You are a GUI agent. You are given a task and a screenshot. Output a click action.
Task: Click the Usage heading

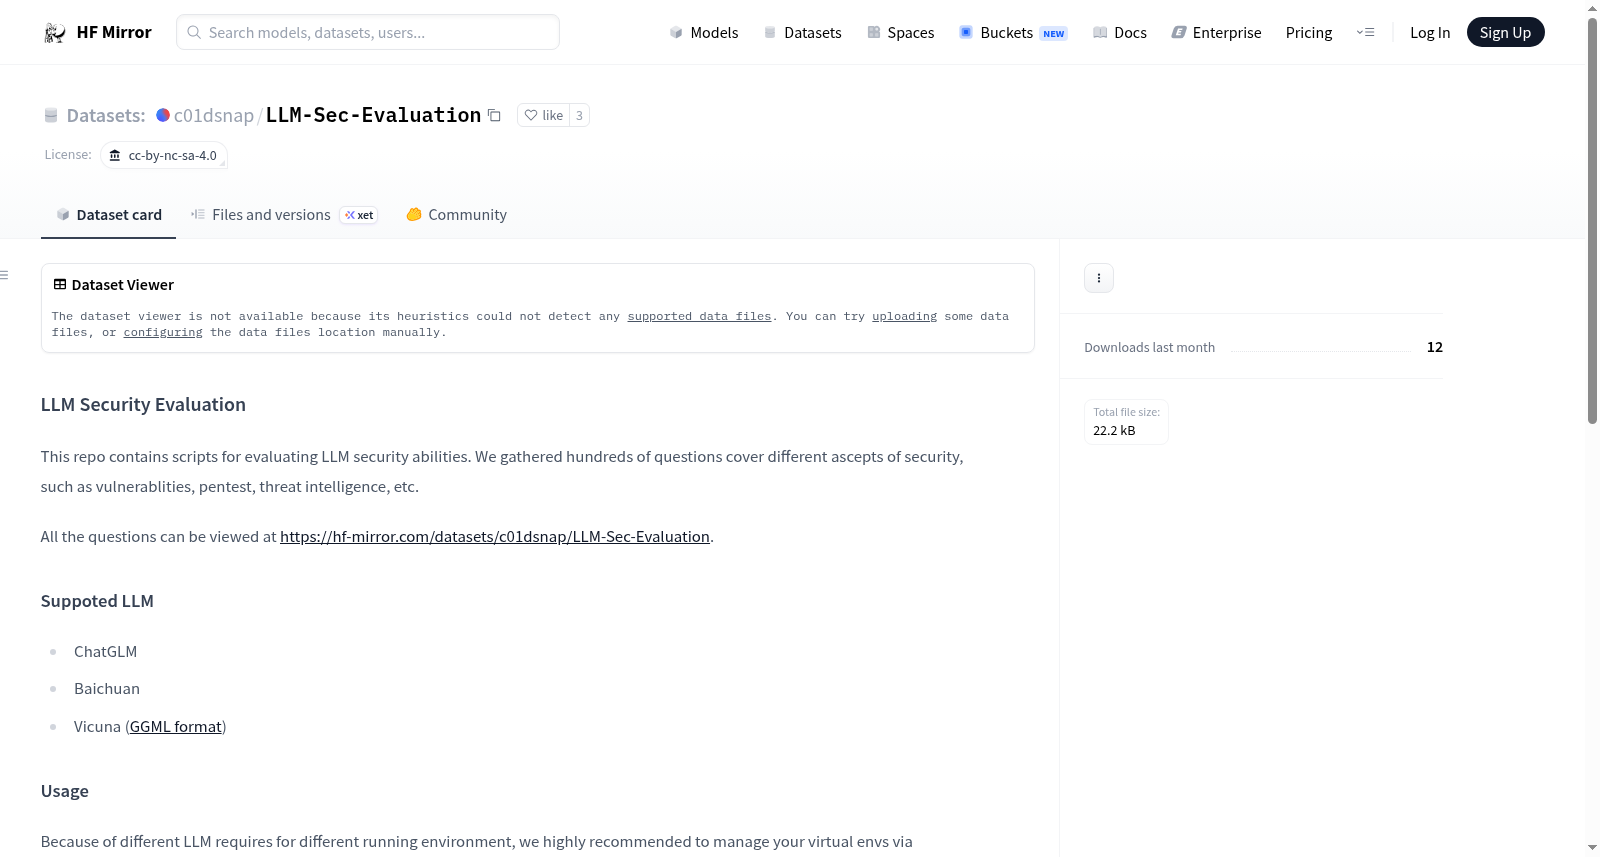pos(65,791)
